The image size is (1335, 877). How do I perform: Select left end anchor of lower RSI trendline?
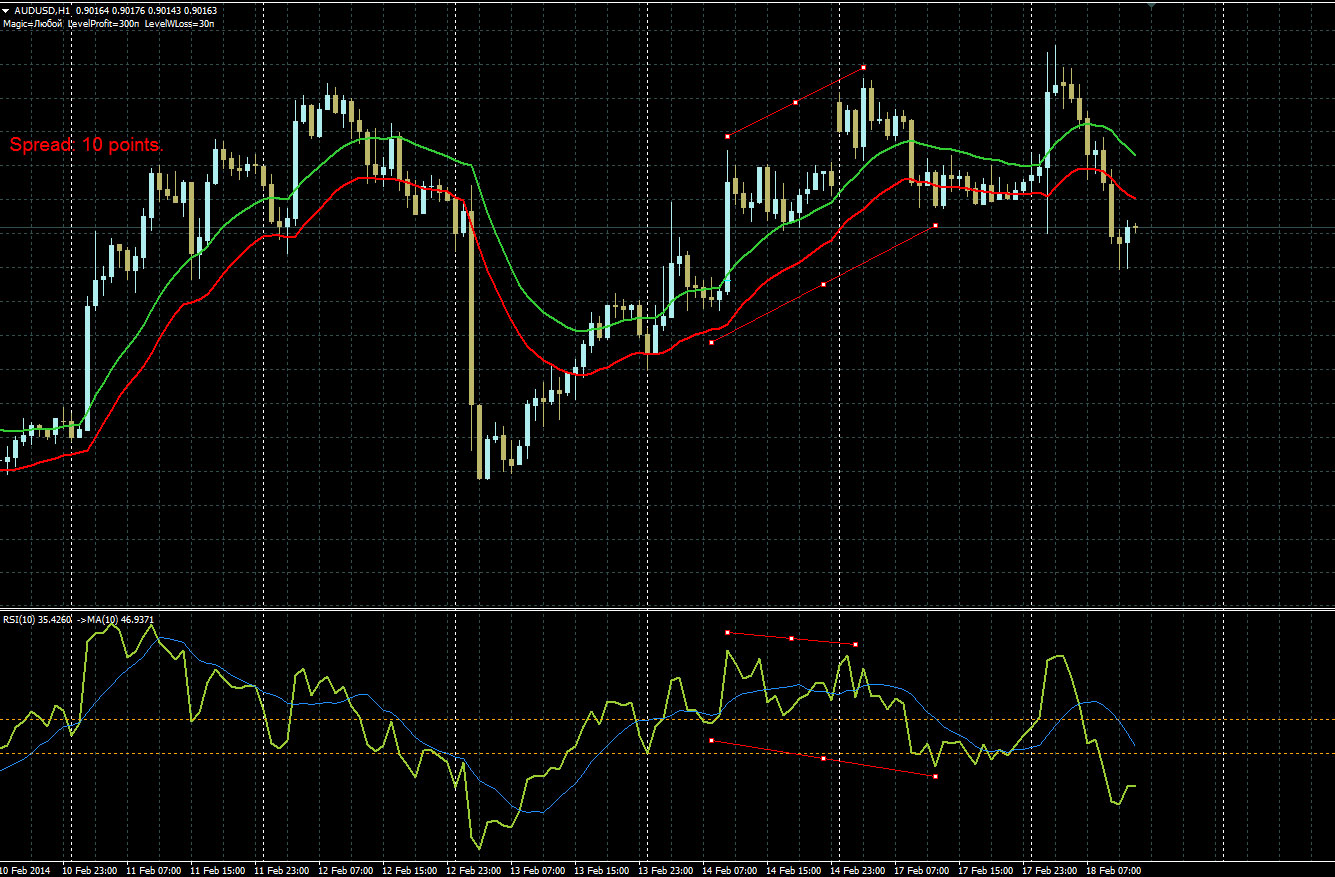711,740
